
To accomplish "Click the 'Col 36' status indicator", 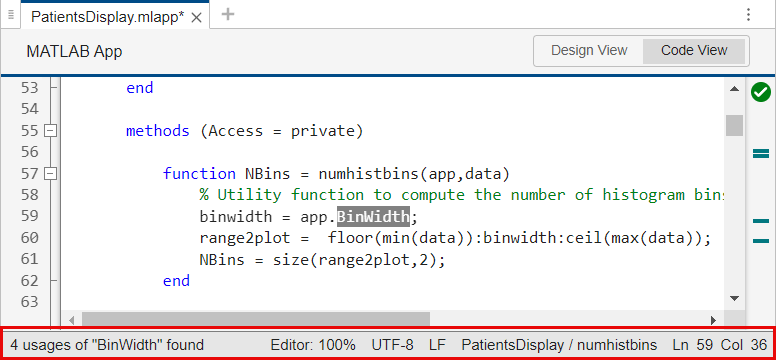I will (744, 345).
